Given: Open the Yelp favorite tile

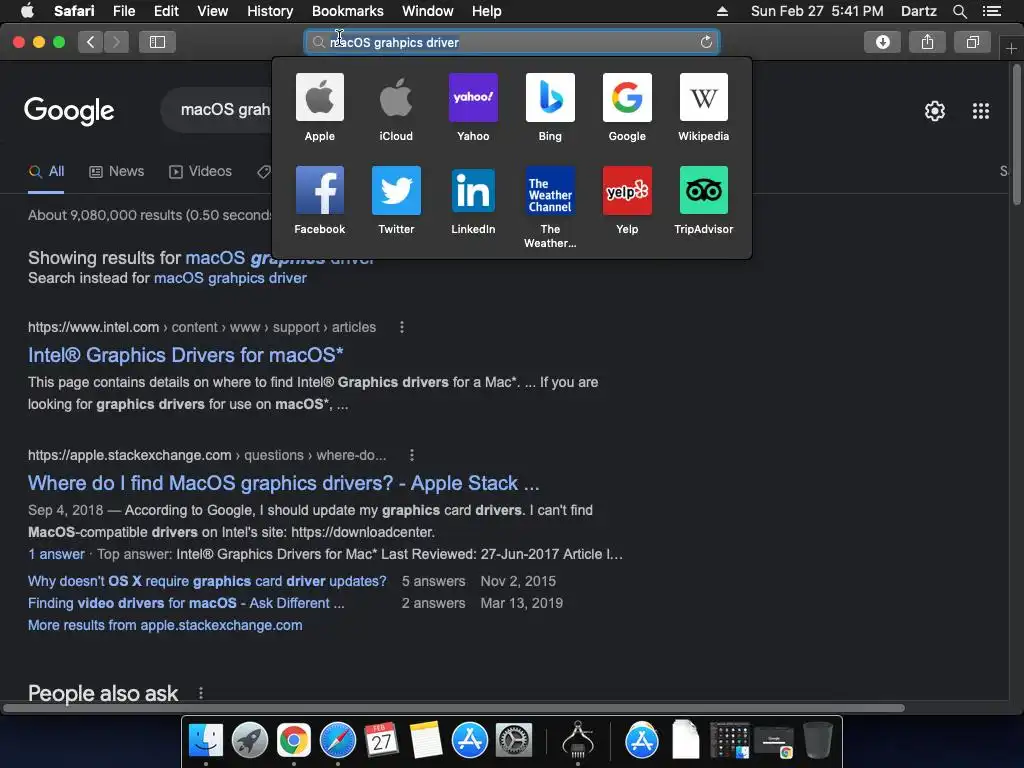Looking at the screenshot, I should (x=627, y=190).
